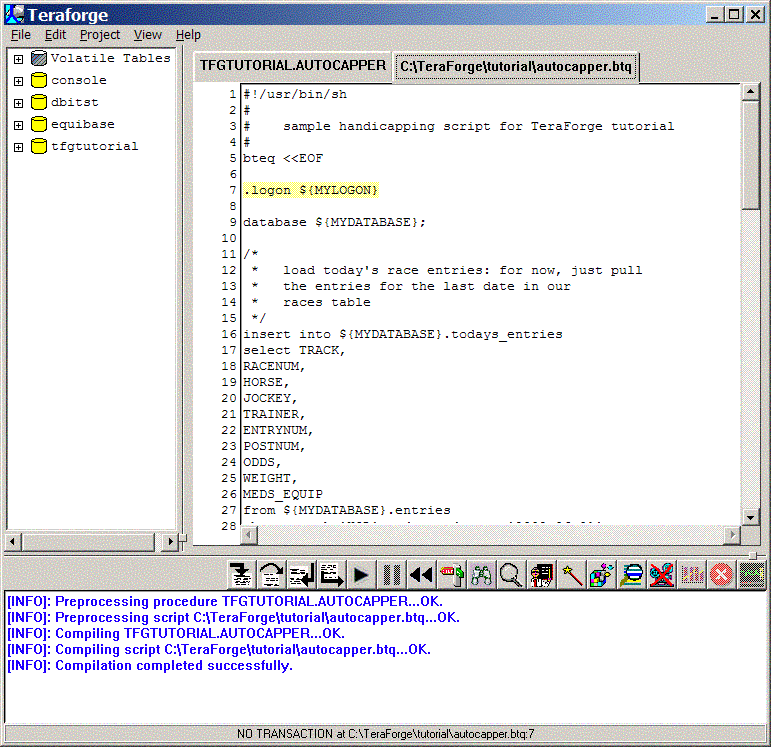This screenshot has height=747, width=771.
Task: Click the 'bteq <<EOF' code line
Action: click(283, 158)
